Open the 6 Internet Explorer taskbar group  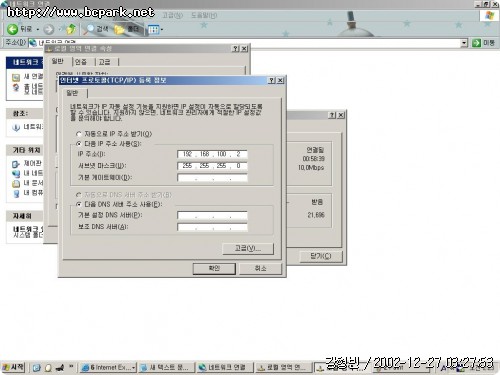tap(108, 368)
